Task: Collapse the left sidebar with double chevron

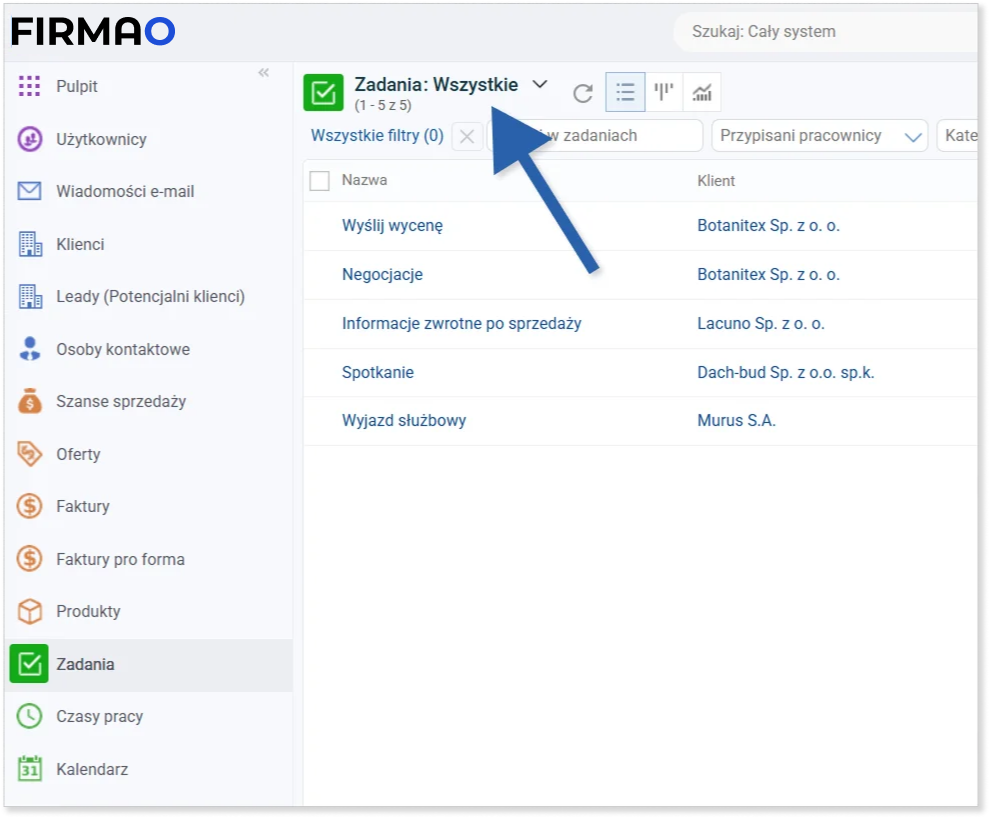Action: pyautogui.click(x=264, y=73)
